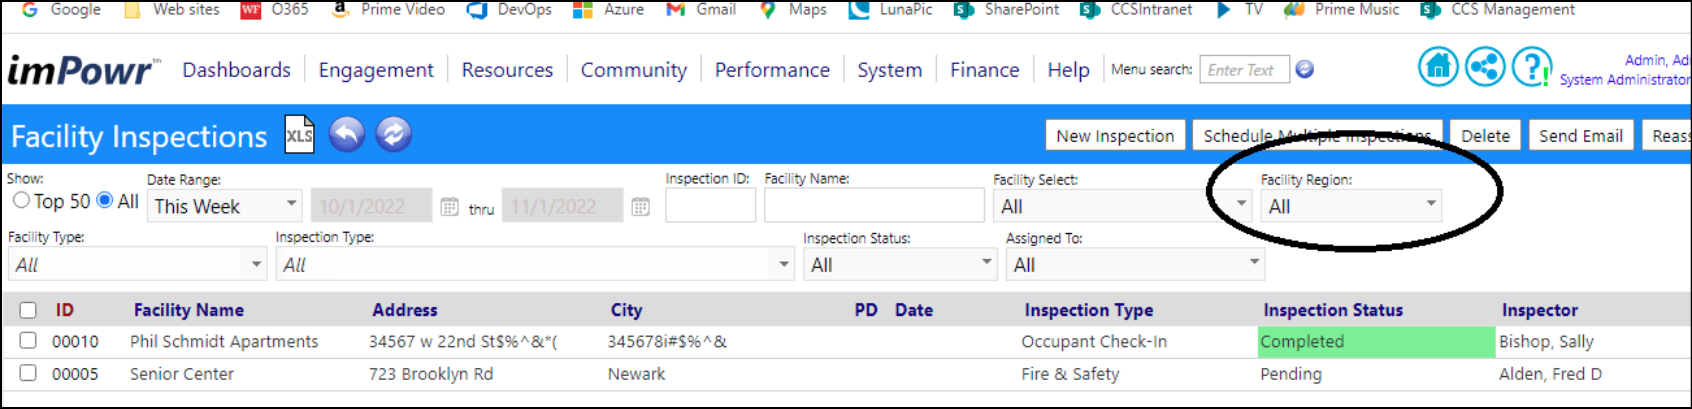The height and width of the screenshot is (409, 1692).
Task: Sort by the Inspector column header
Action: [x=1539, y=310]
